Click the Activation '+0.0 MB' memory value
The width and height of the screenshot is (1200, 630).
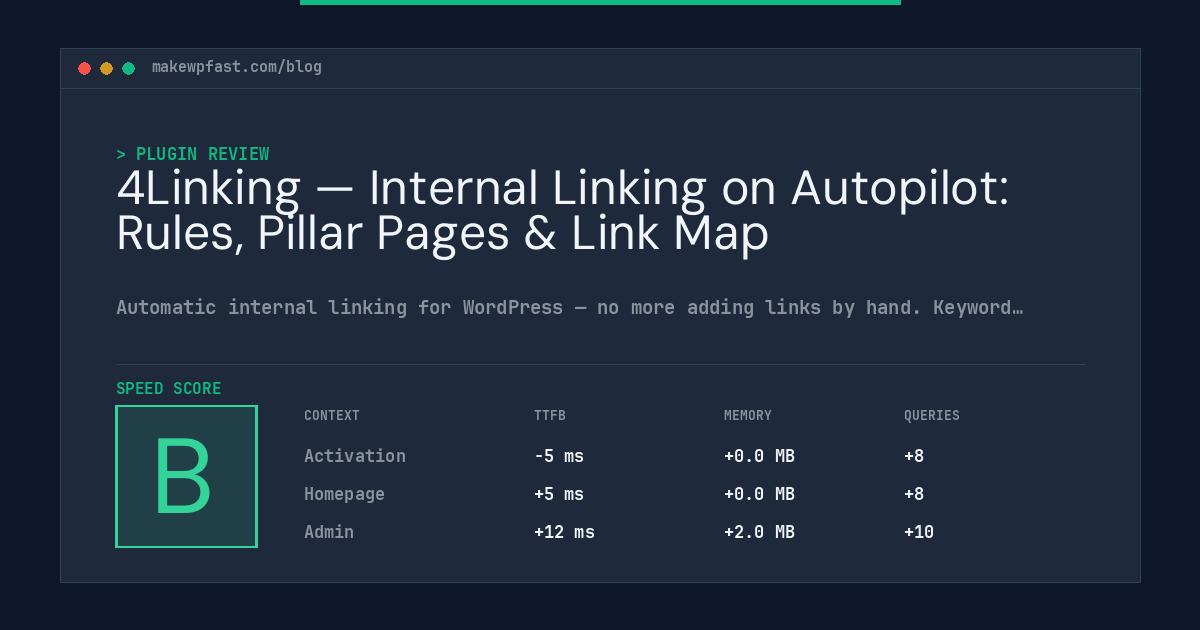click(759, 456)
